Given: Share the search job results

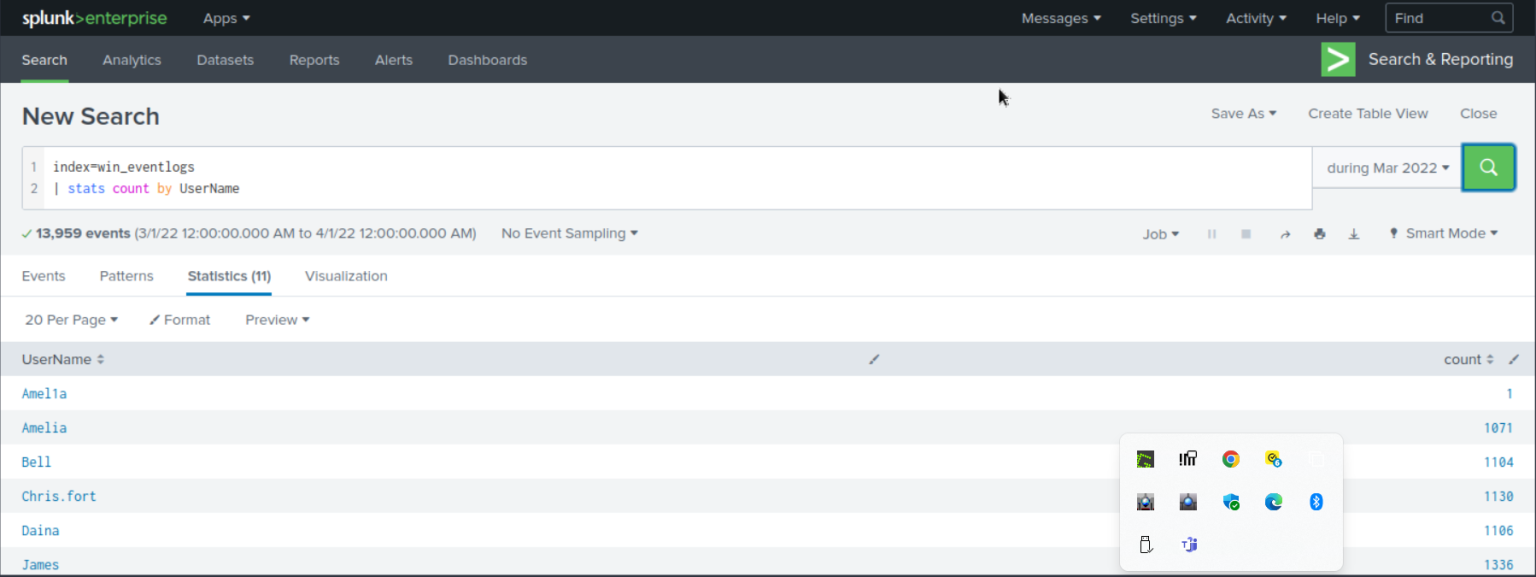Looking at the screenshot, I should point(1285,233).
